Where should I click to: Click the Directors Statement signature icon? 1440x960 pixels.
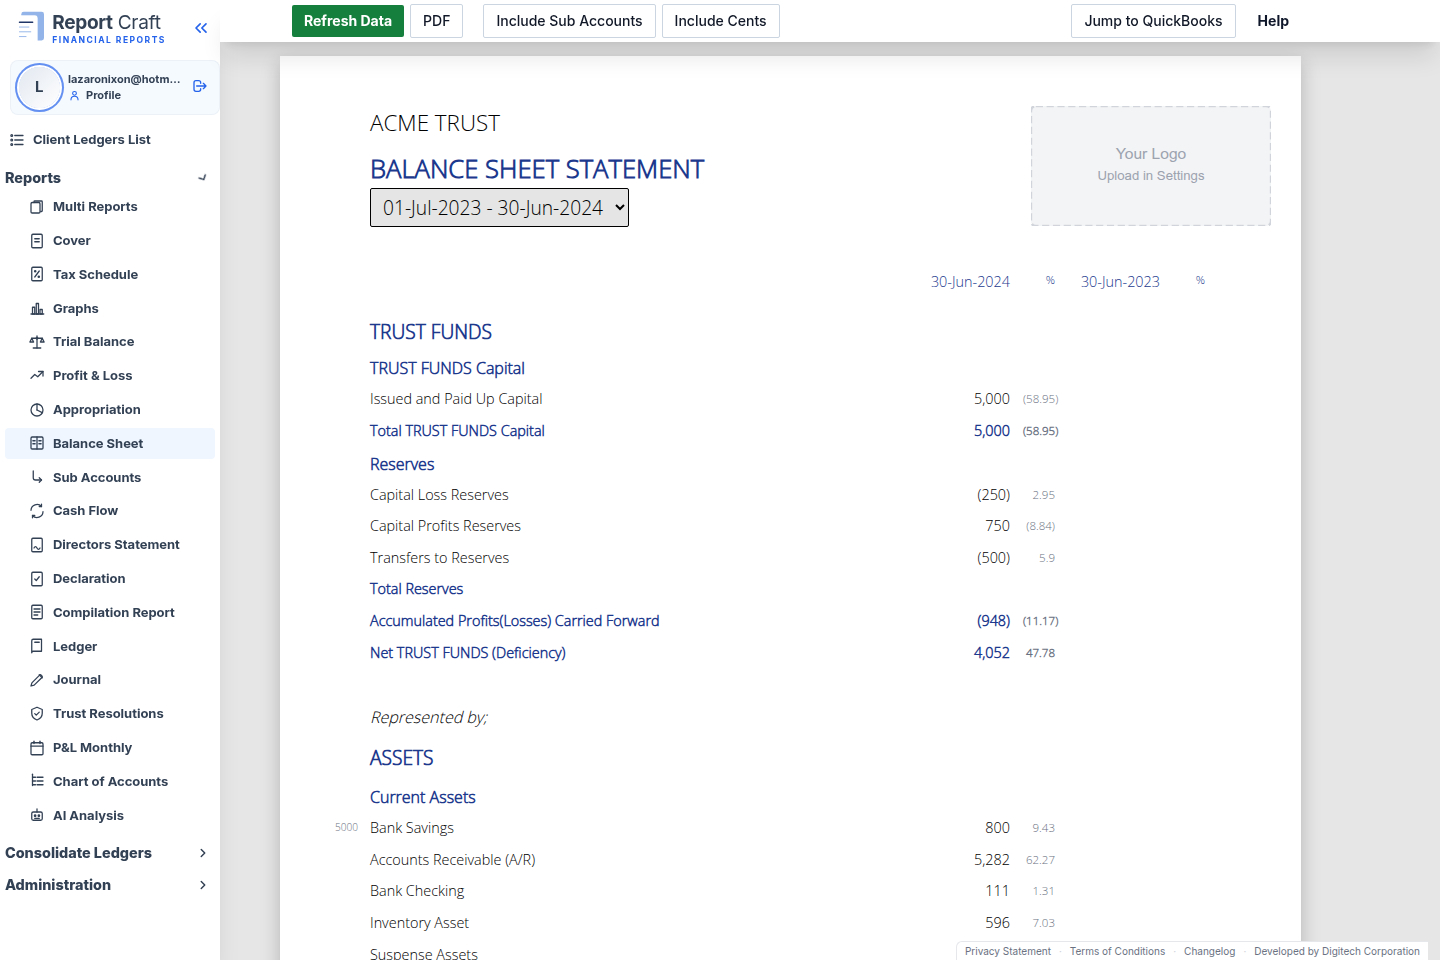[37, 545]
